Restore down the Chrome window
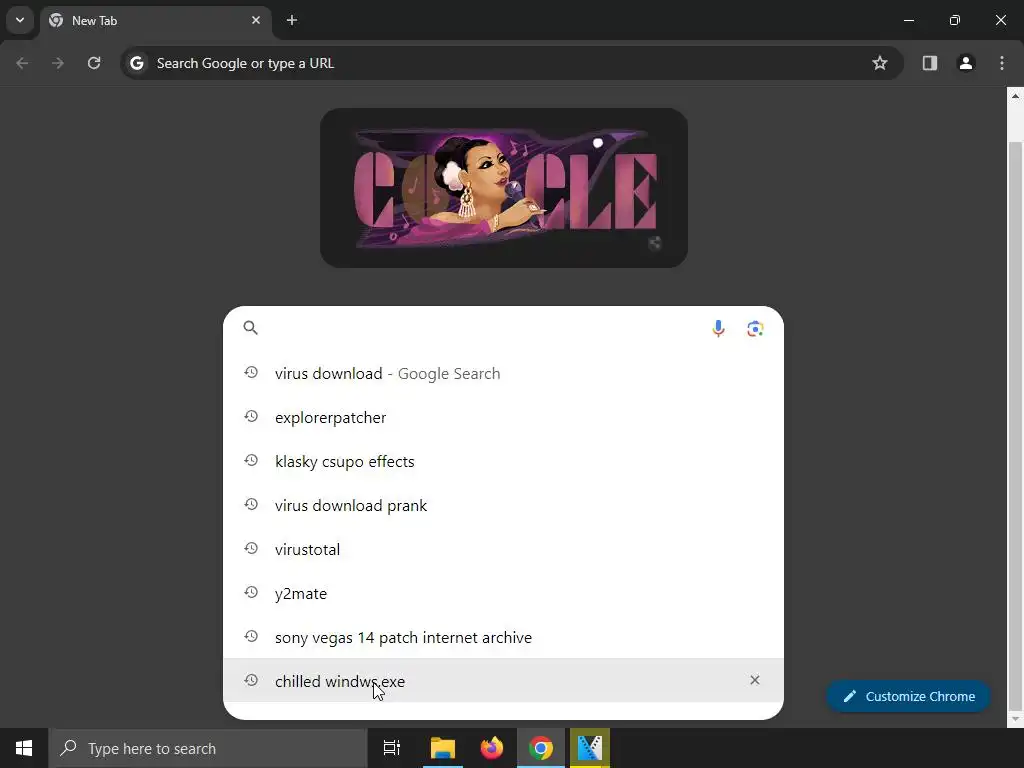The width and height of the screenshot is (1024, 768). tap(955, 20)
